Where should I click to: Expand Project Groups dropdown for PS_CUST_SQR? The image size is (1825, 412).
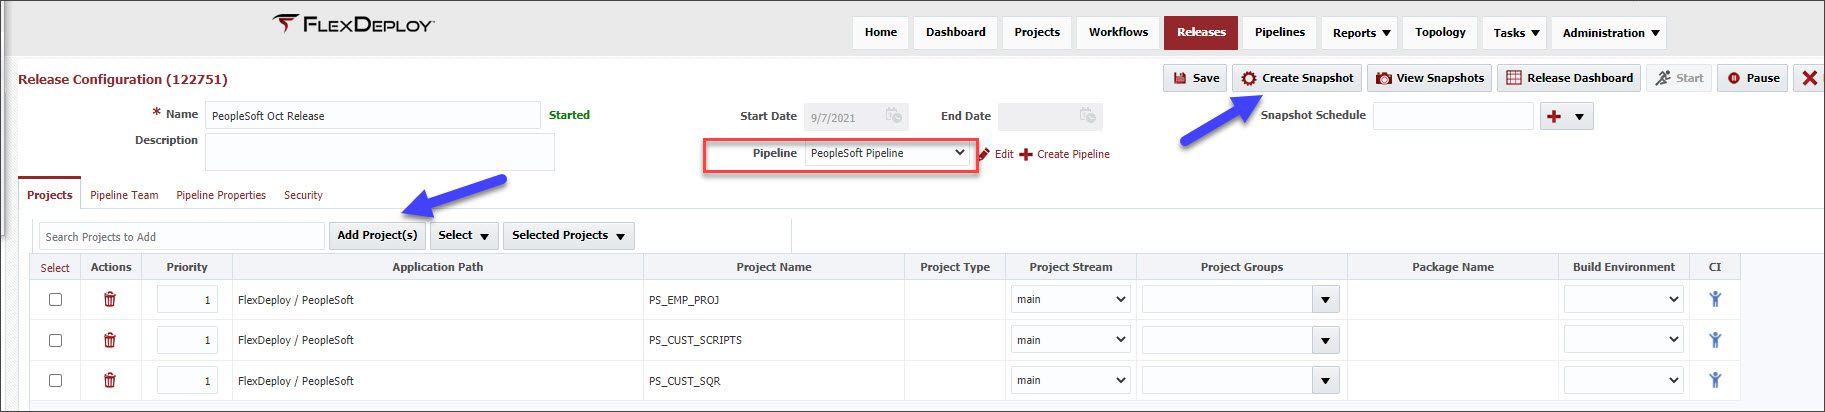1325,380
